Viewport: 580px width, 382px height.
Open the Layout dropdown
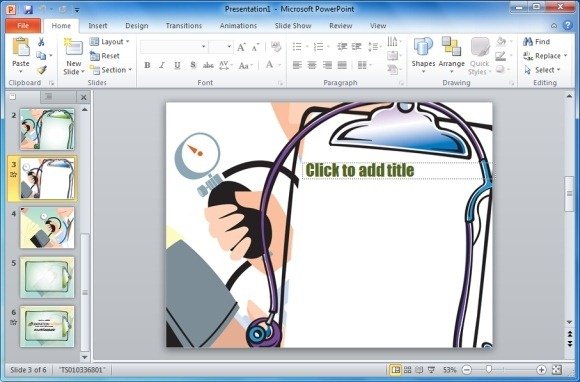coord(109,42)
